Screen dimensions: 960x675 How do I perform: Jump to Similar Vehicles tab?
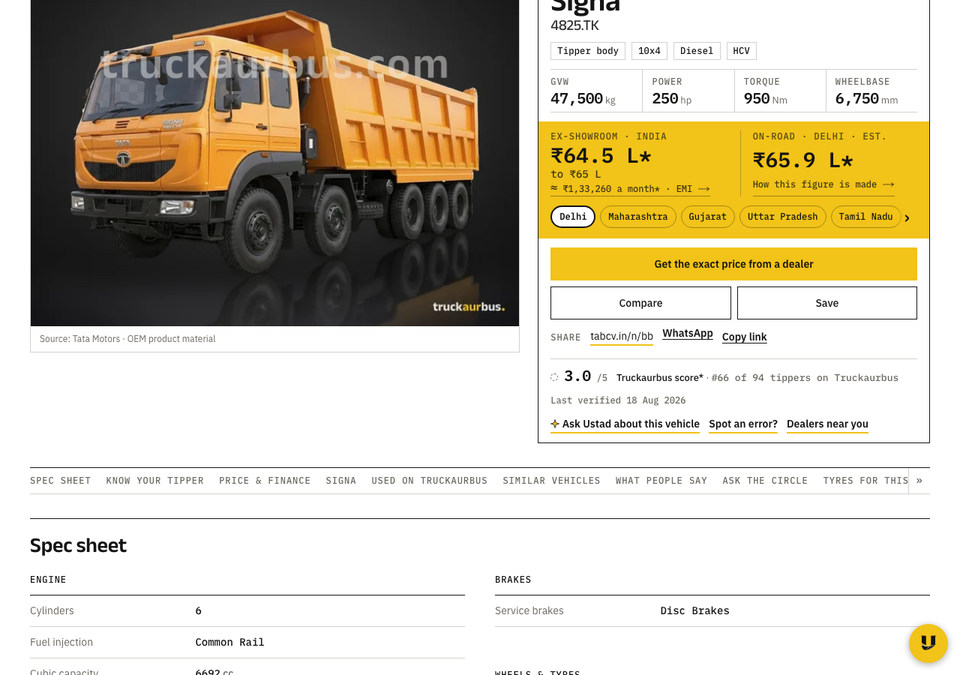(551, 481)
